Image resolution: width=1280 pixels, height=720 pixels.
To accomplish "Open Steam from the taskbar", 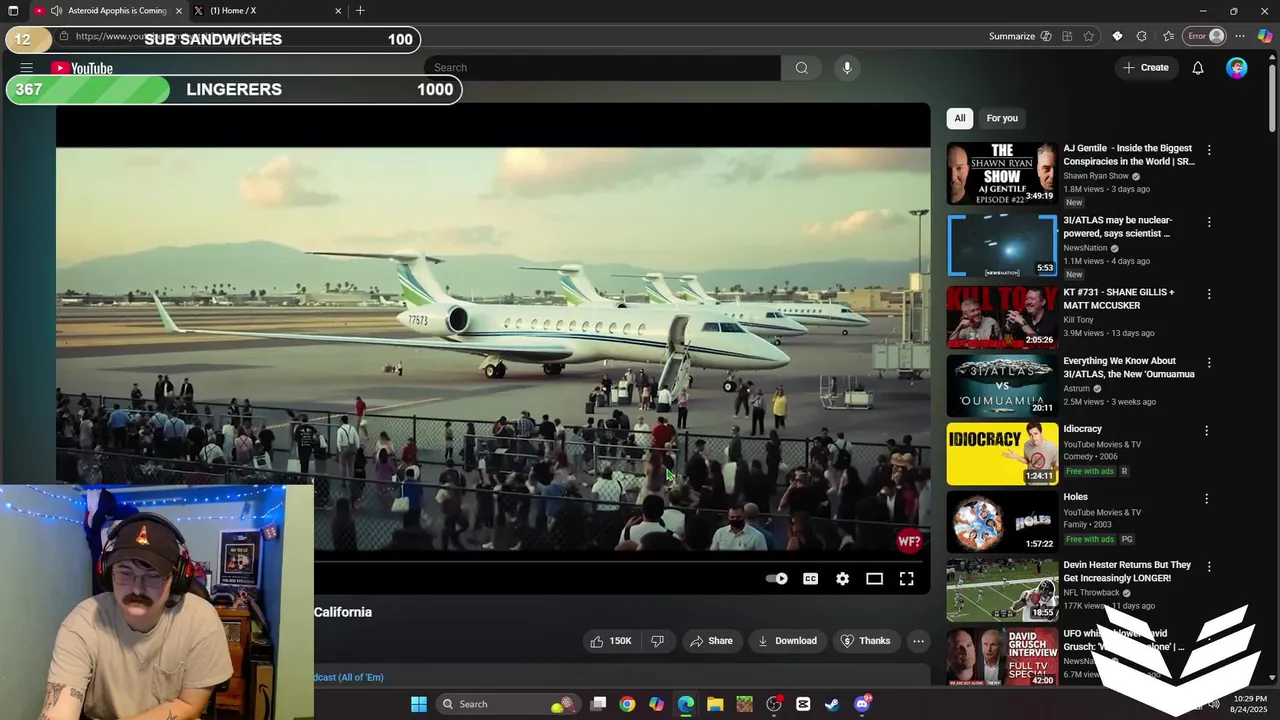I will pos(832,704).
